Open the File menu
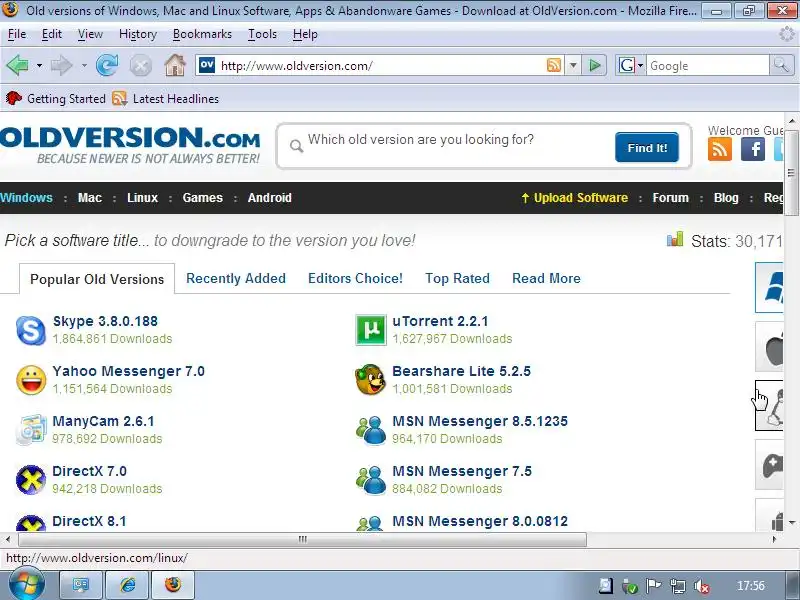This screenshot has width=800, height=600. point(17,34)
